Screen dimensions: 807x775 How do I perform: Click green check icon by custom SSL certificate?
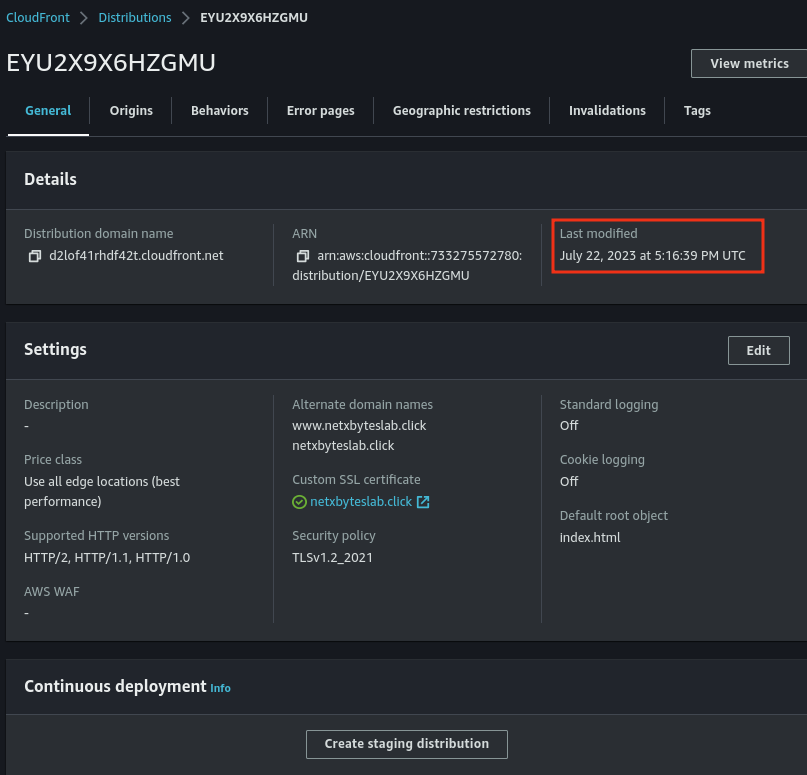pyautogui.click(x=299, y=502)
